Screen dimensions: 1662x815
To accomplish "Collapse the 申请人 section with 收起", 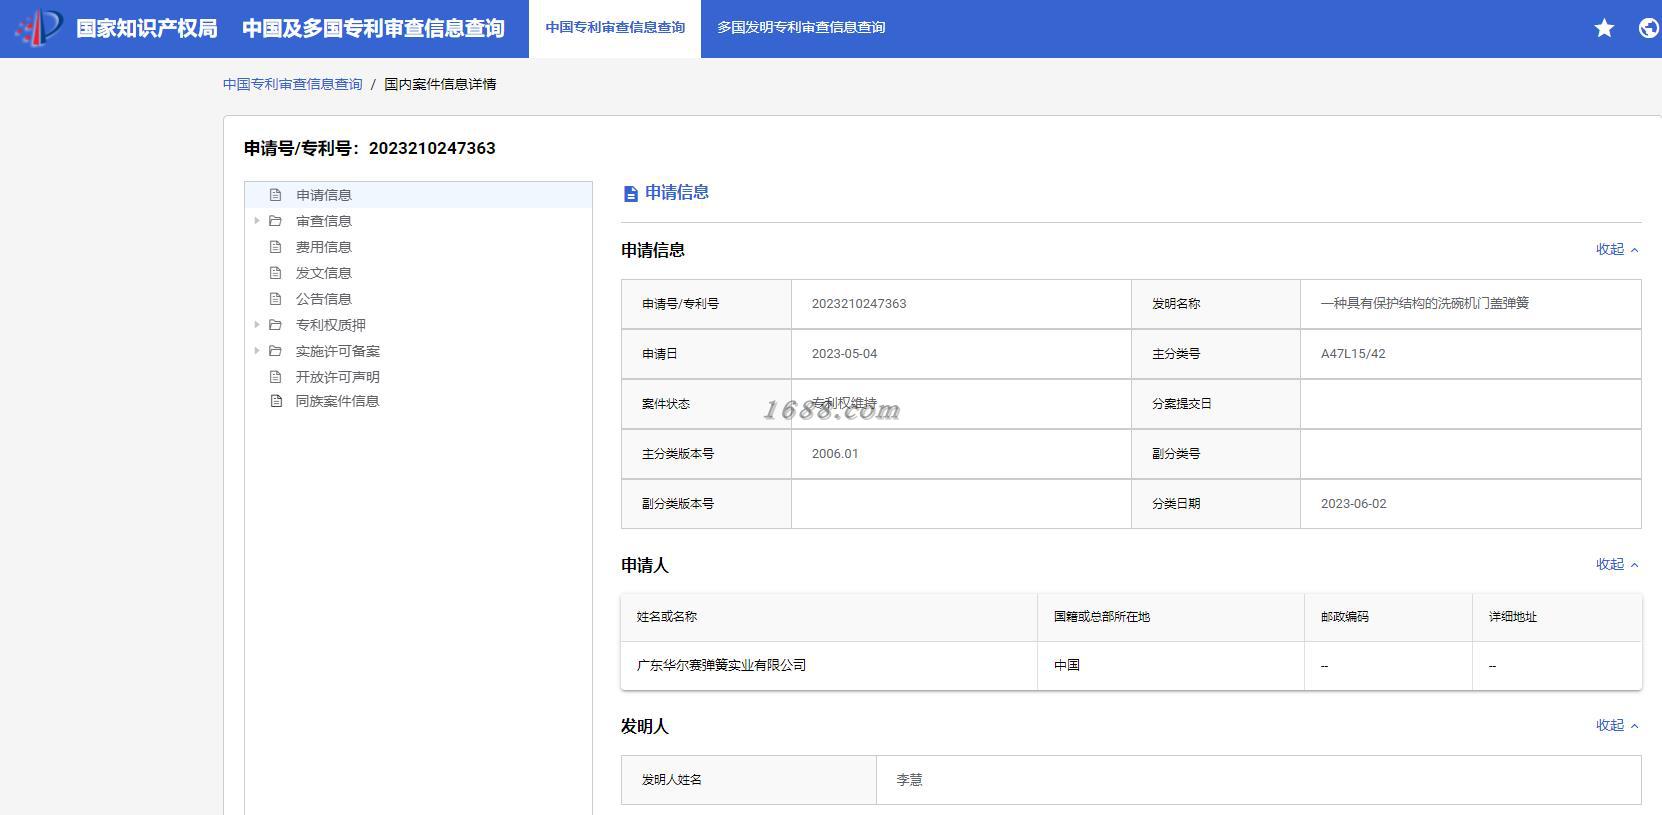I will [x=1617, y=564].
